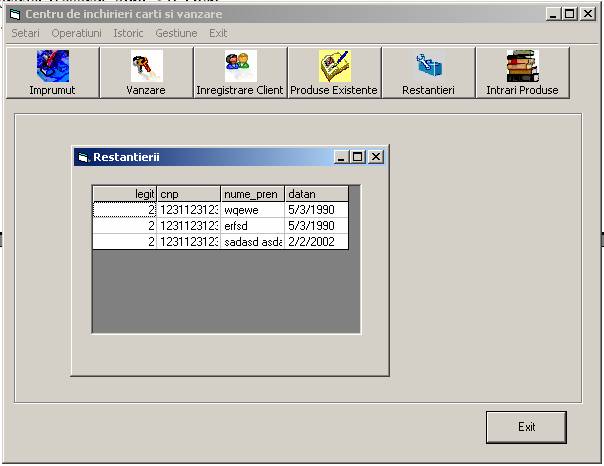
Task: Open the Imprumut toolbar button
Action: [x=52, y=72]
